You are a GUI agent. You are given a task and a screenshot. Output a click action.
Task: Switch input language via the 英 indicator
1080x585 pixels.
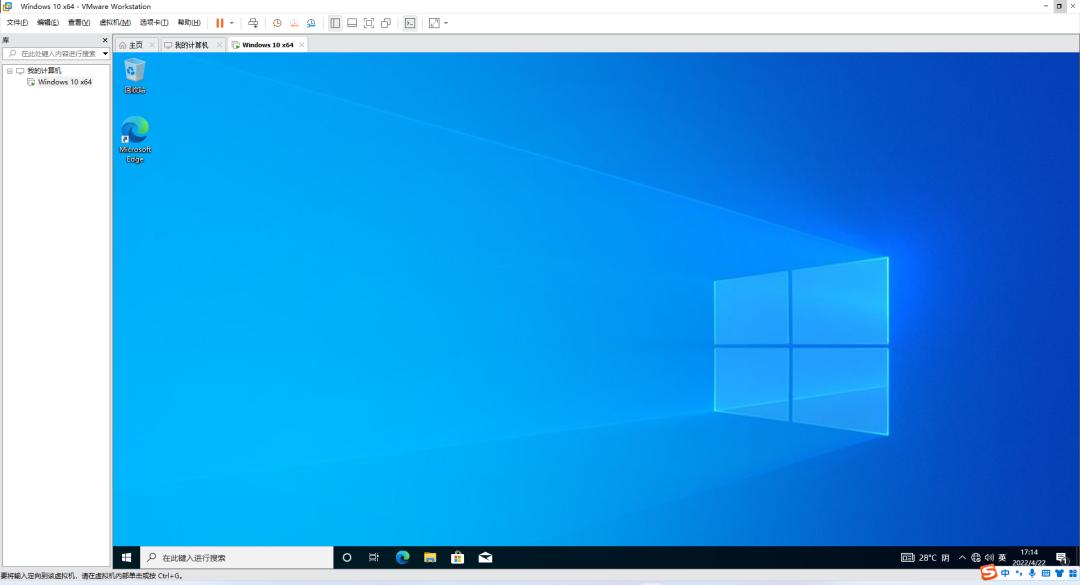(1003, 557)
